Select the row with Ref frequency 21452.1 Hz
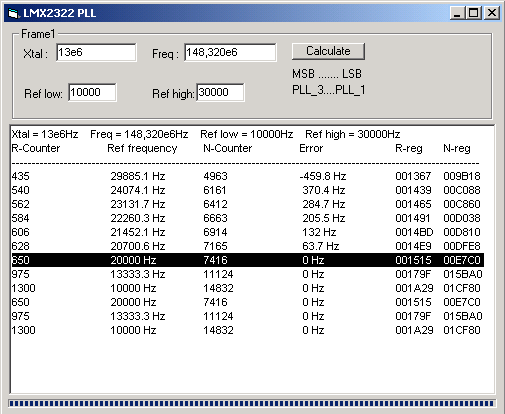The image size is (505, 414). click(247, 232)
